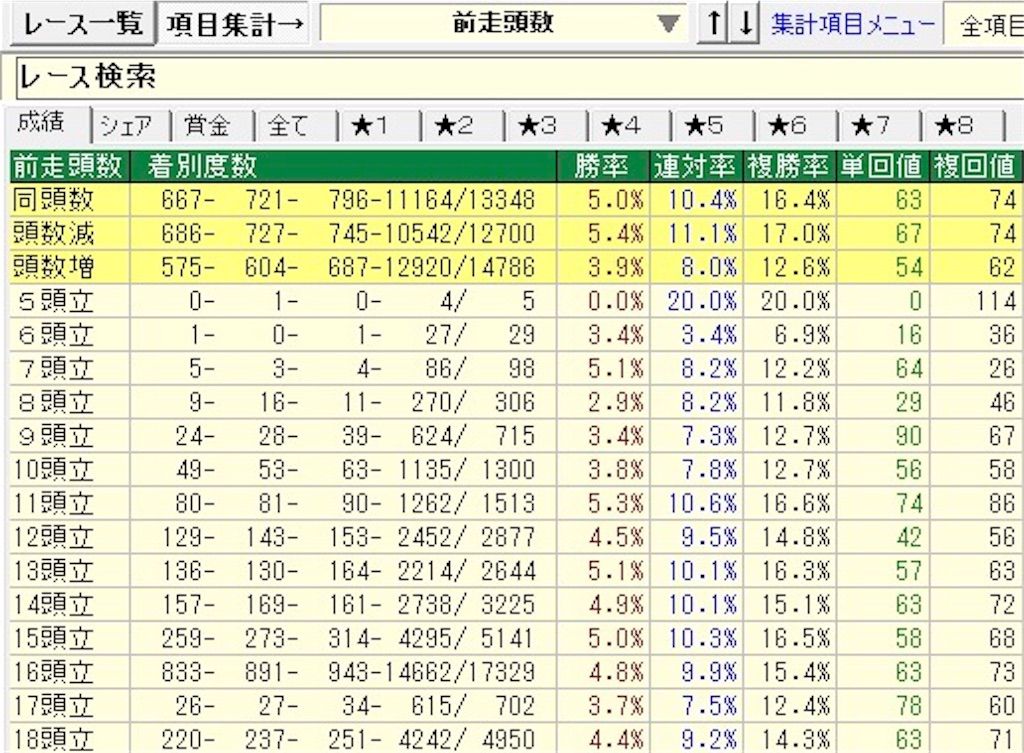Viewport: 1024px width, 753px height.
Task: Click 複勝率 6.9% in the 6頭立 row
Action: [803, 335]
